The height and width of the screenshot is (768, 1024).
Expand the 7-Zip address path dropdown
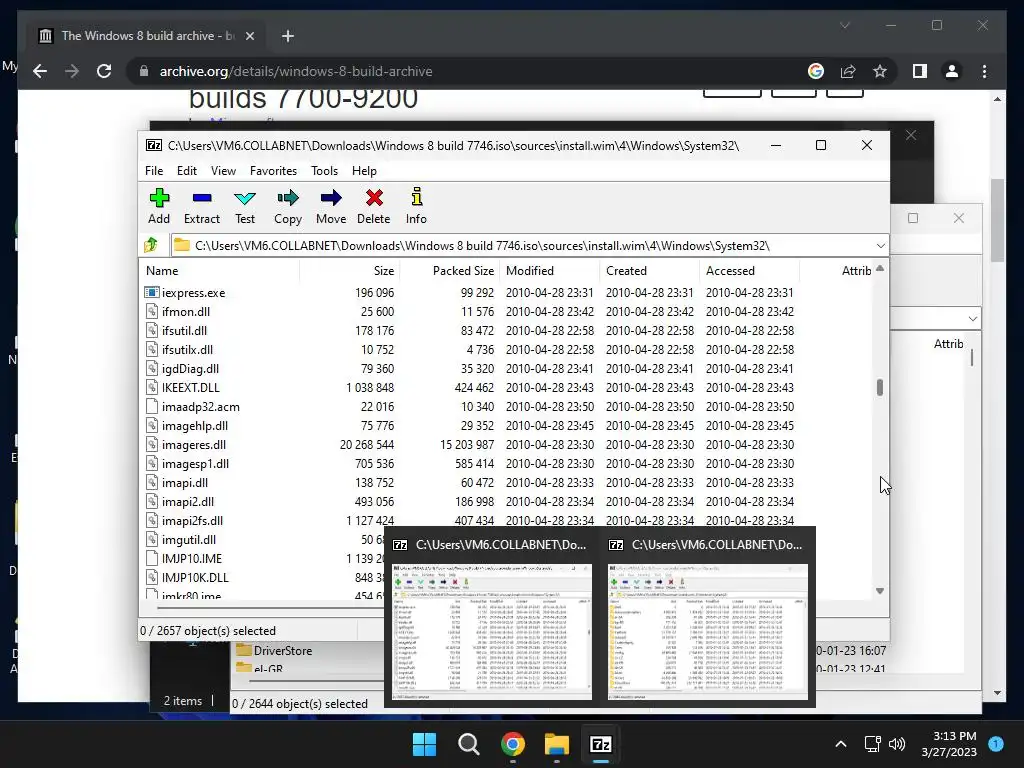tap(880, 246)
